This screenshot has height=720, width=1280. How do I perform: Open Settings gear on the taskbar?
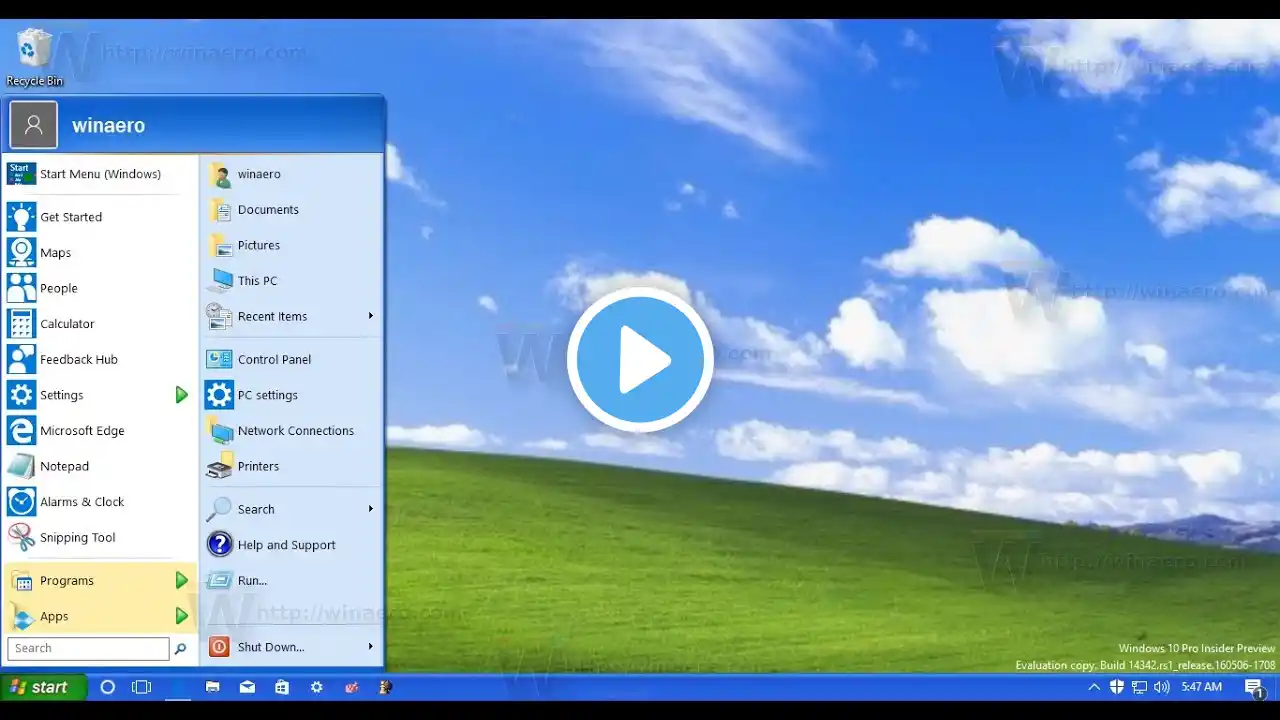coord(317,687)
